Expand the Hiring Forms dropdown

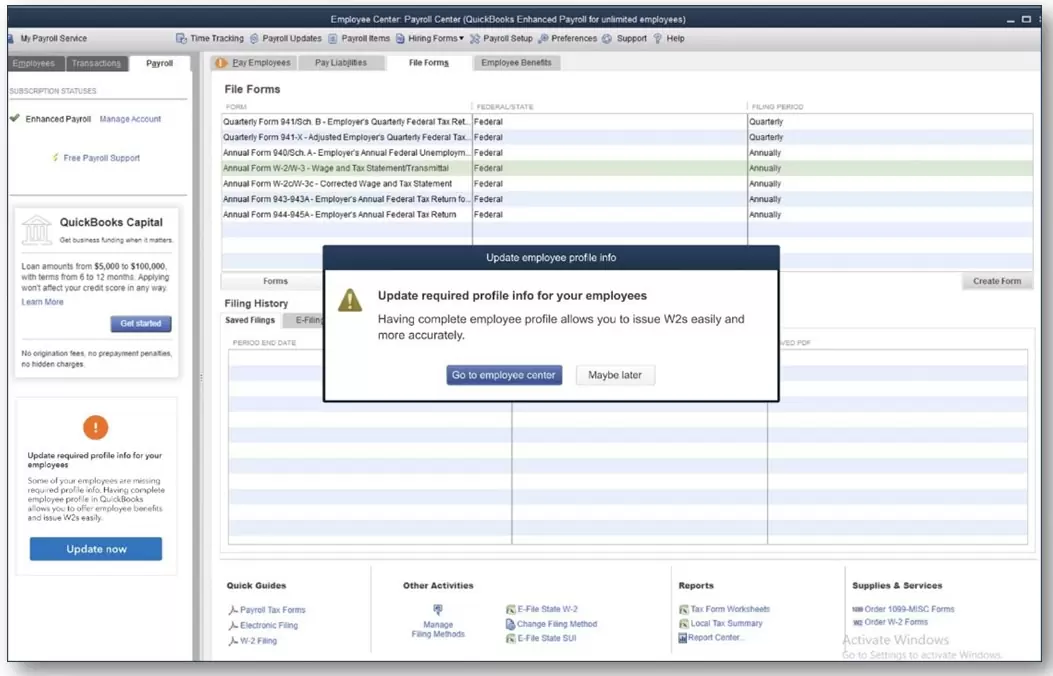(x=435, y=39)
